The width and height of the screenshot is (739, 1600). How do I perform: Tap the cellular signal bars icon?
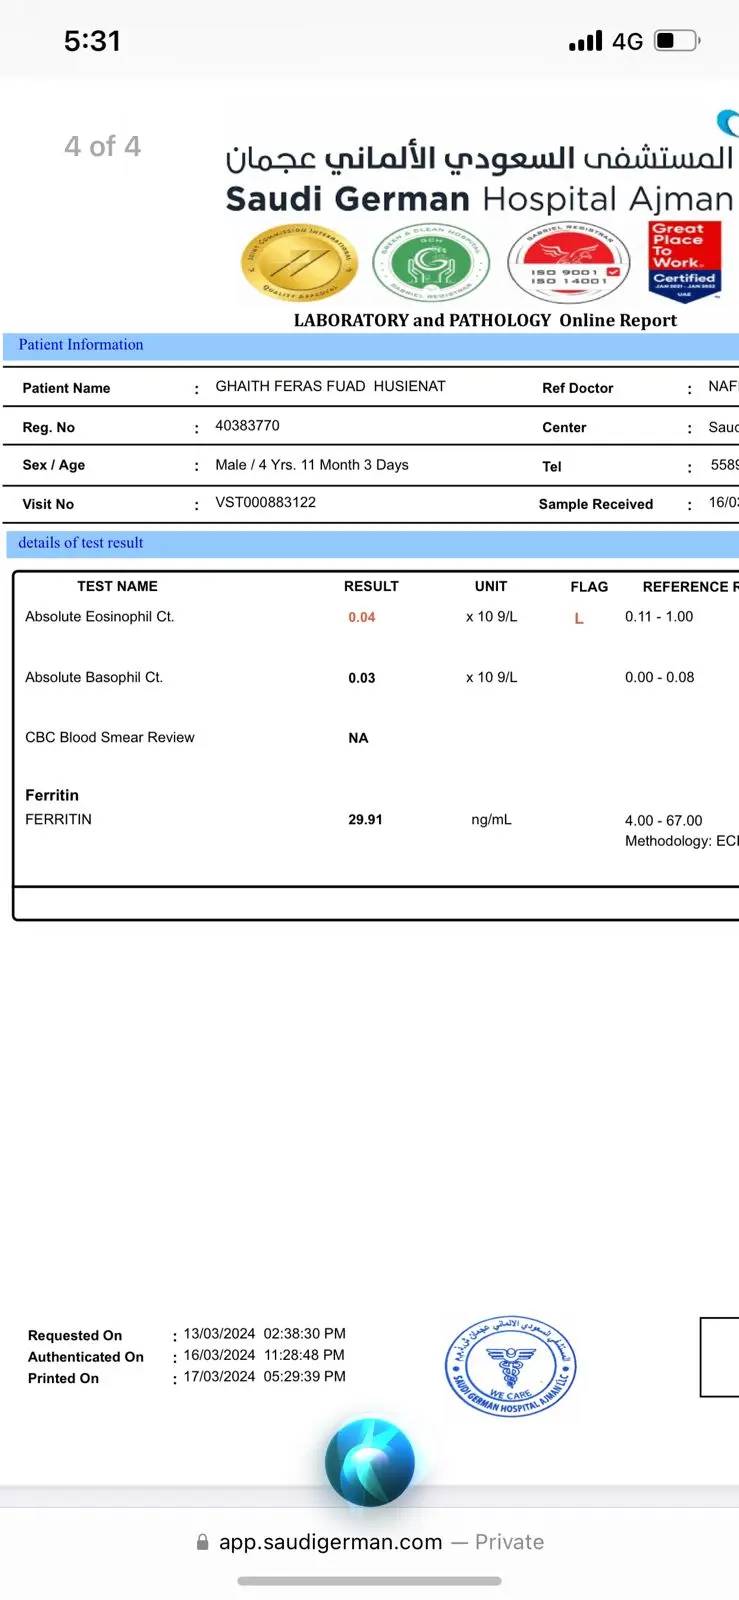(585, 41)
